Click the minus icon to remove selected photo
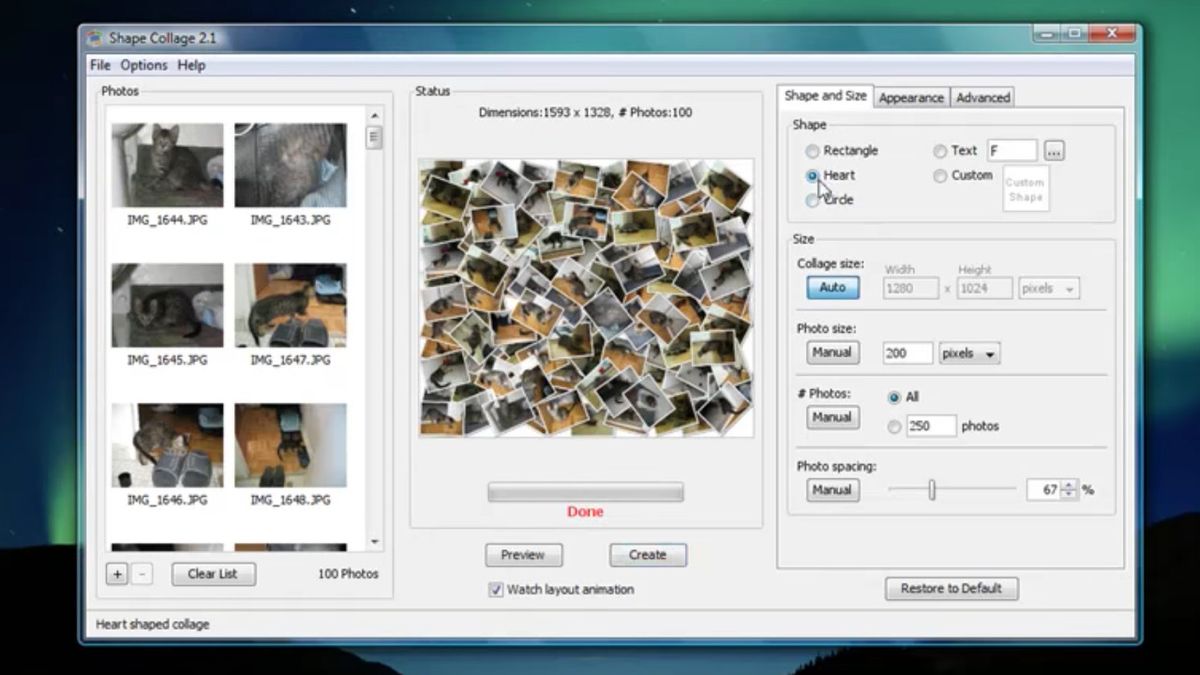This screenshot has height=675, width=1200. pyautogui.click(x=140, y=574)
